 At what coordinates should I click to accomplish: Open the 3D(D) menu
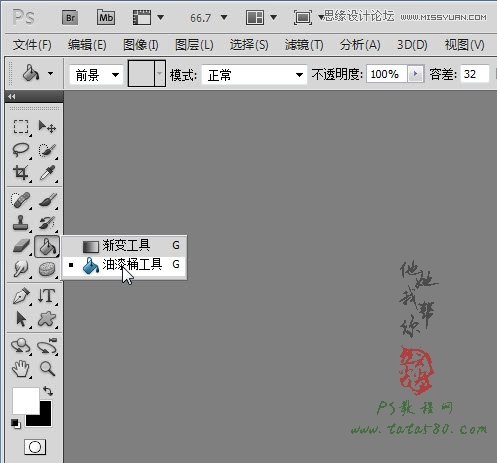pos(412,45)
